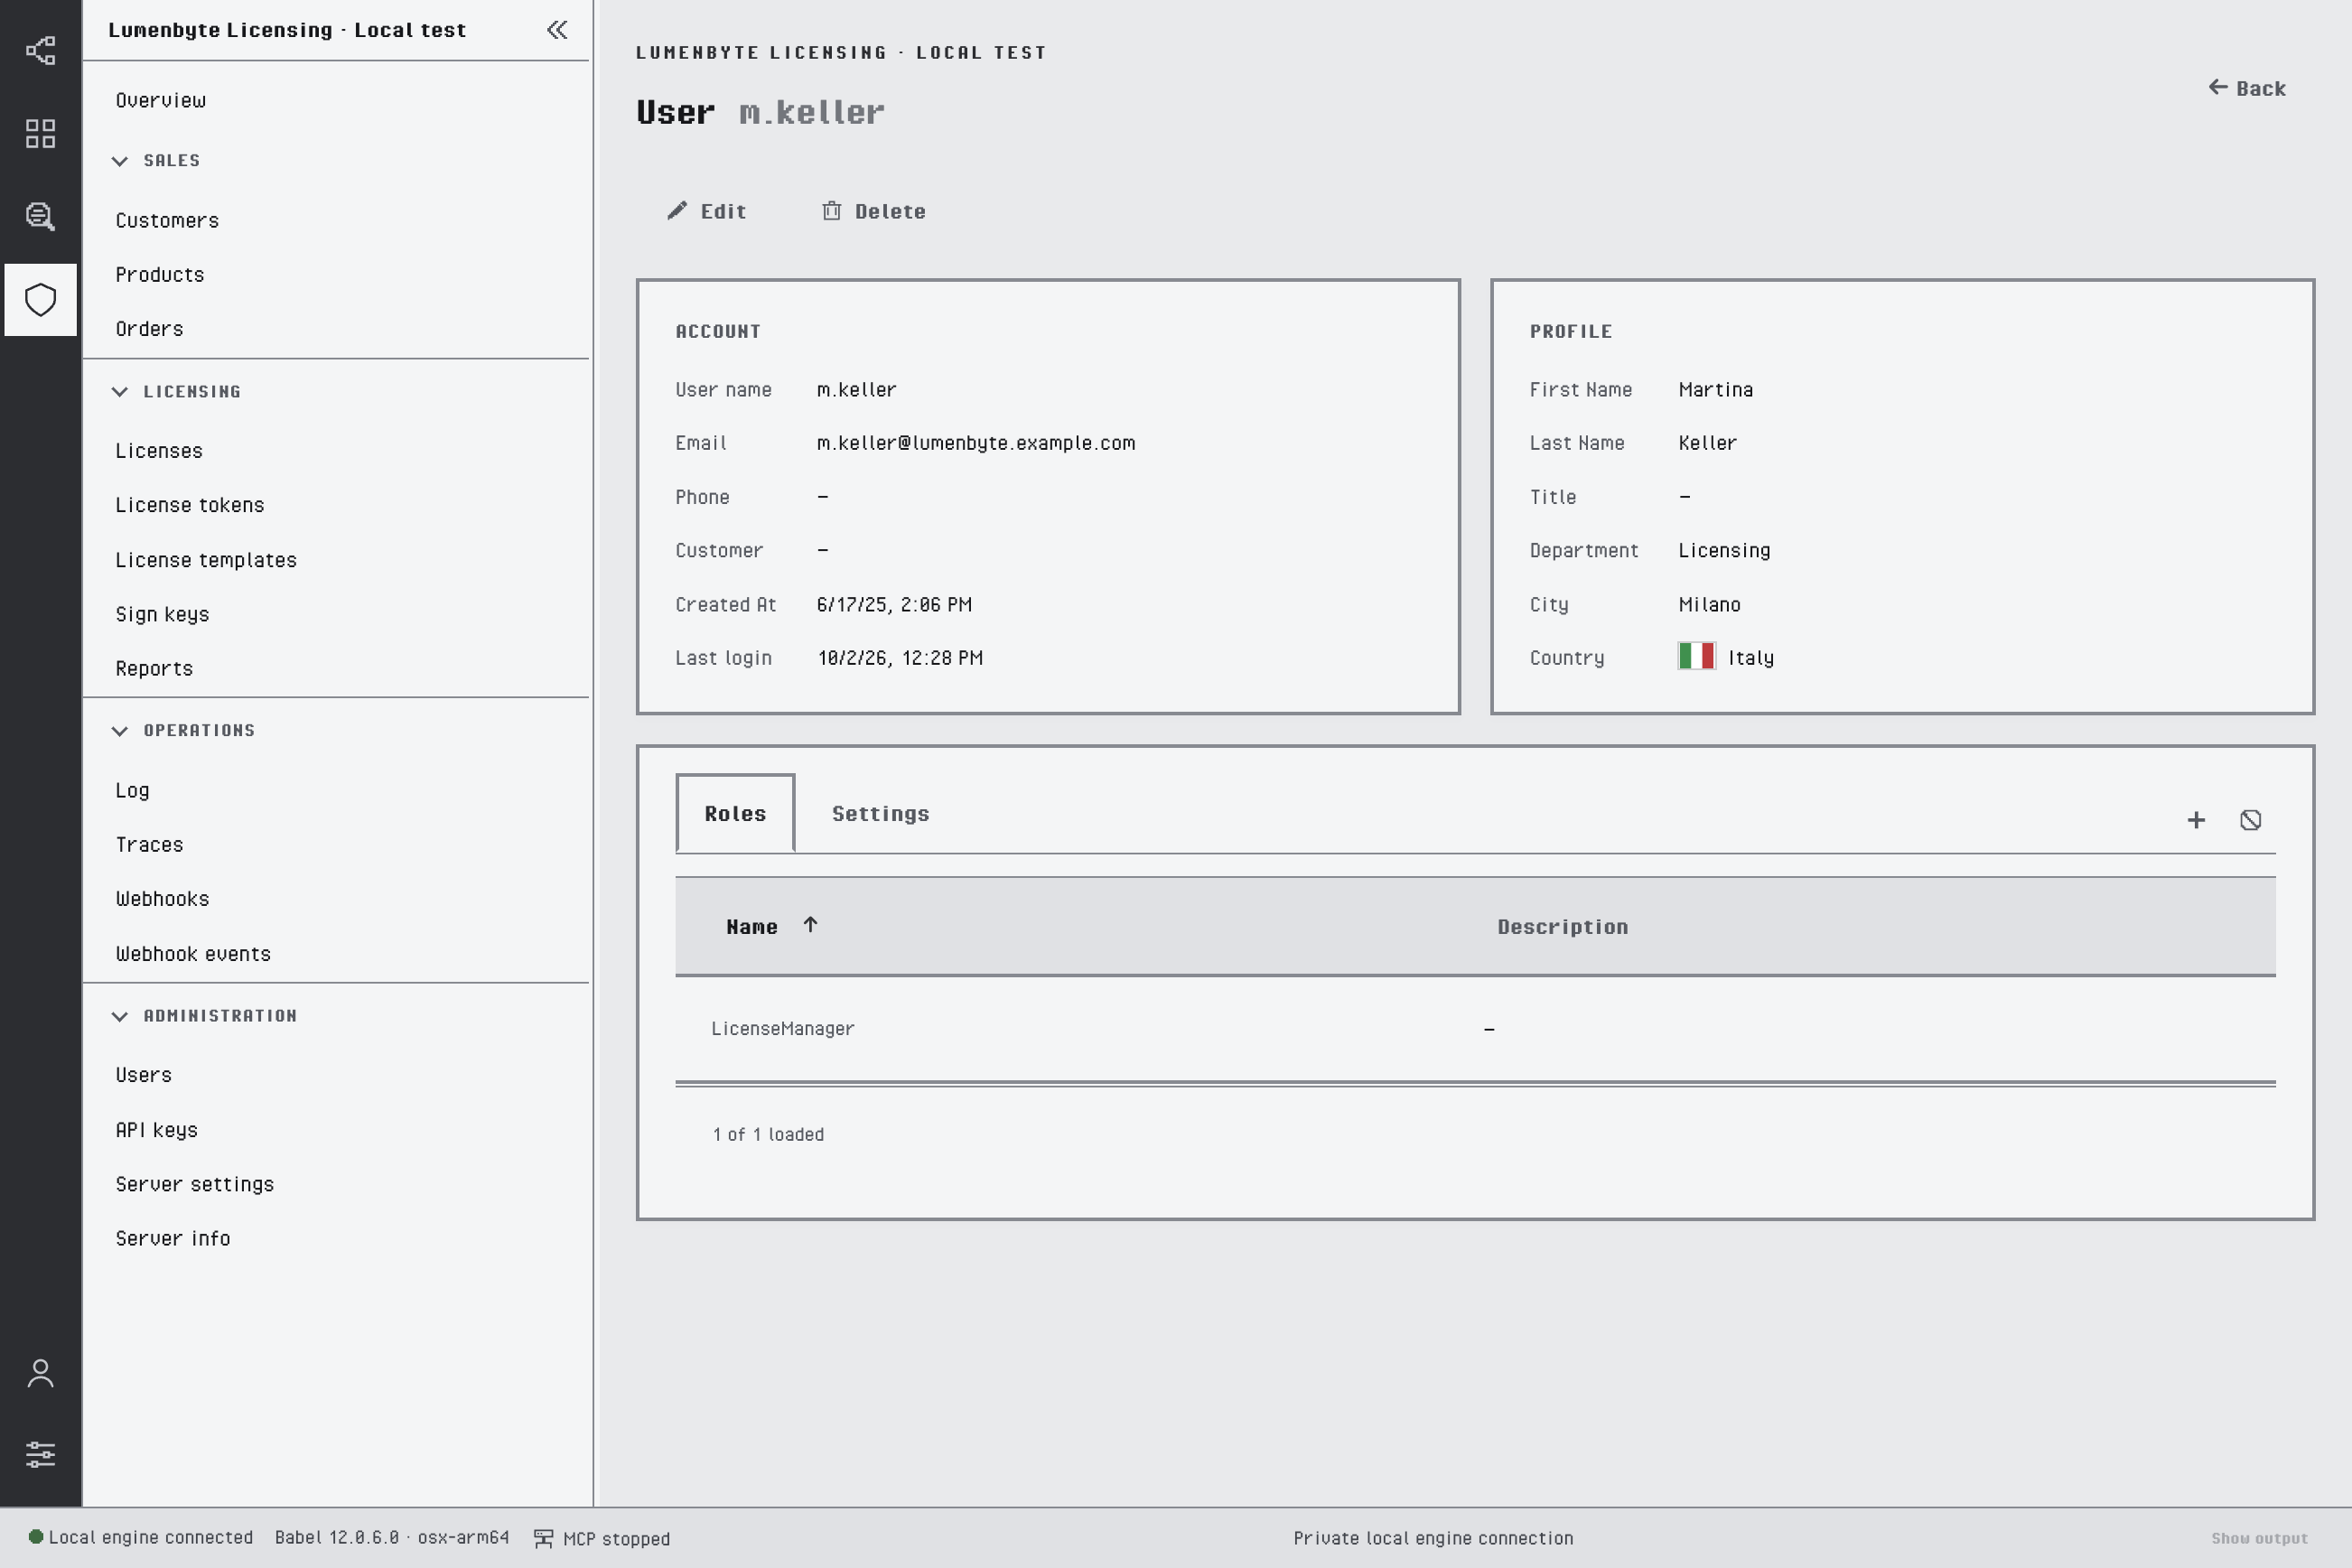Select the shield licensing icon
Screen dimensions: 2352x1568
(40, 300)
